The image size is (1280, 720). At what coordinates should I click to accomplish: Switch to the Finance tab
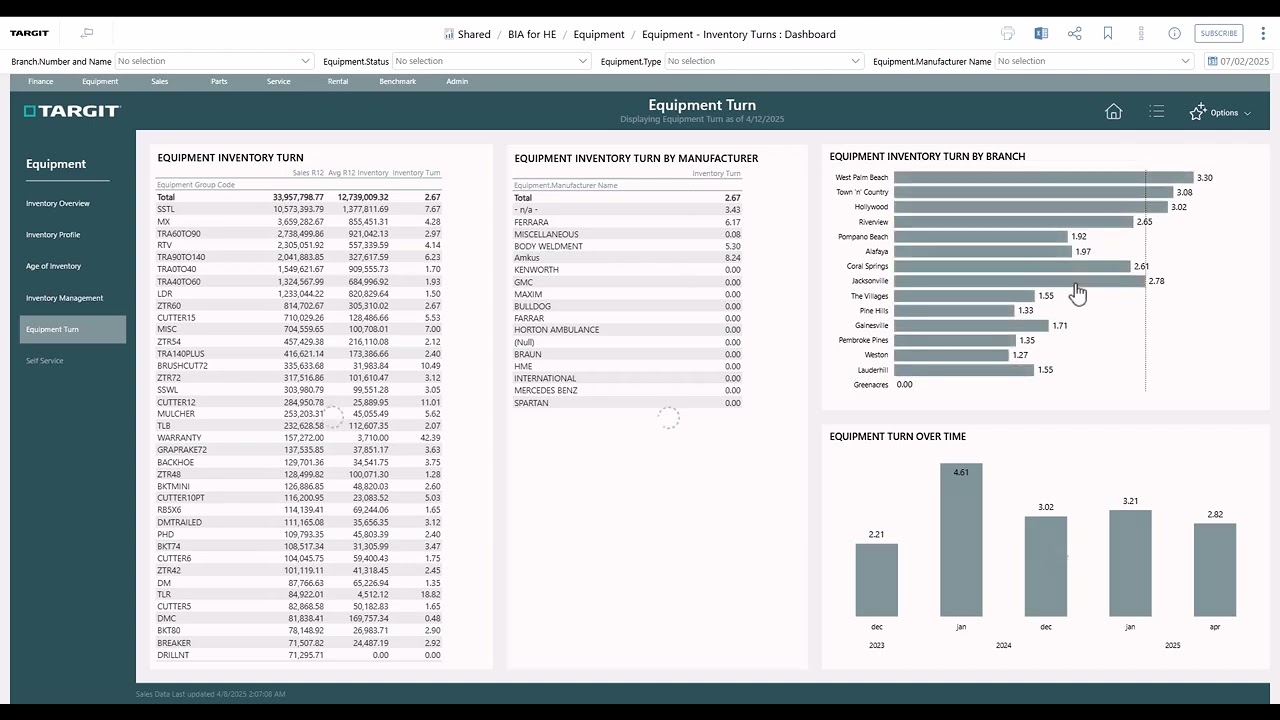click(41, 82)
